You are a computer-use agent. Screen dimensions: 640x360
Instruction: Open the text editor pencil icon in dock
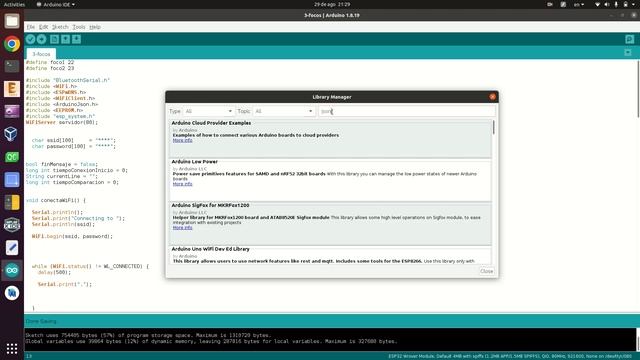click(x=12, y=248)
